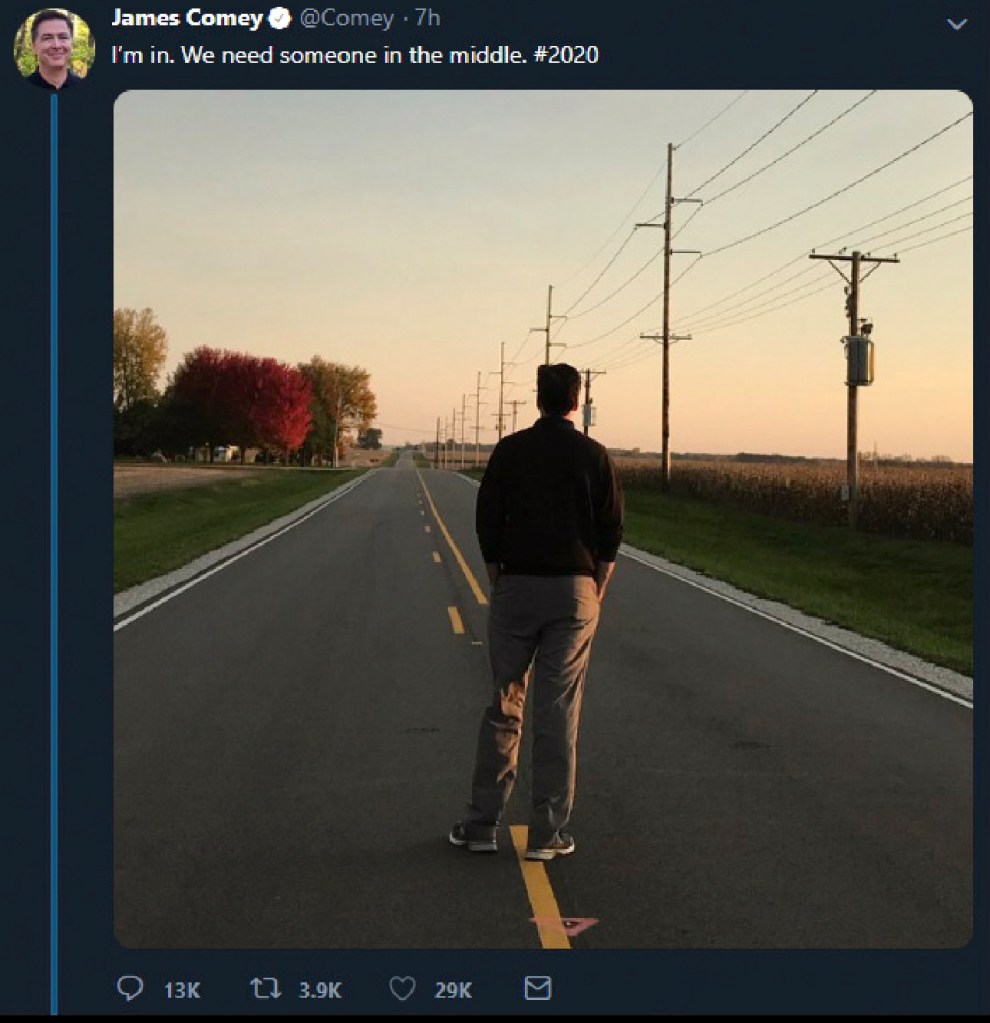Open James Comey's profile avatar picture
This screenshot has height=1023, width=990.
[54, 49]
